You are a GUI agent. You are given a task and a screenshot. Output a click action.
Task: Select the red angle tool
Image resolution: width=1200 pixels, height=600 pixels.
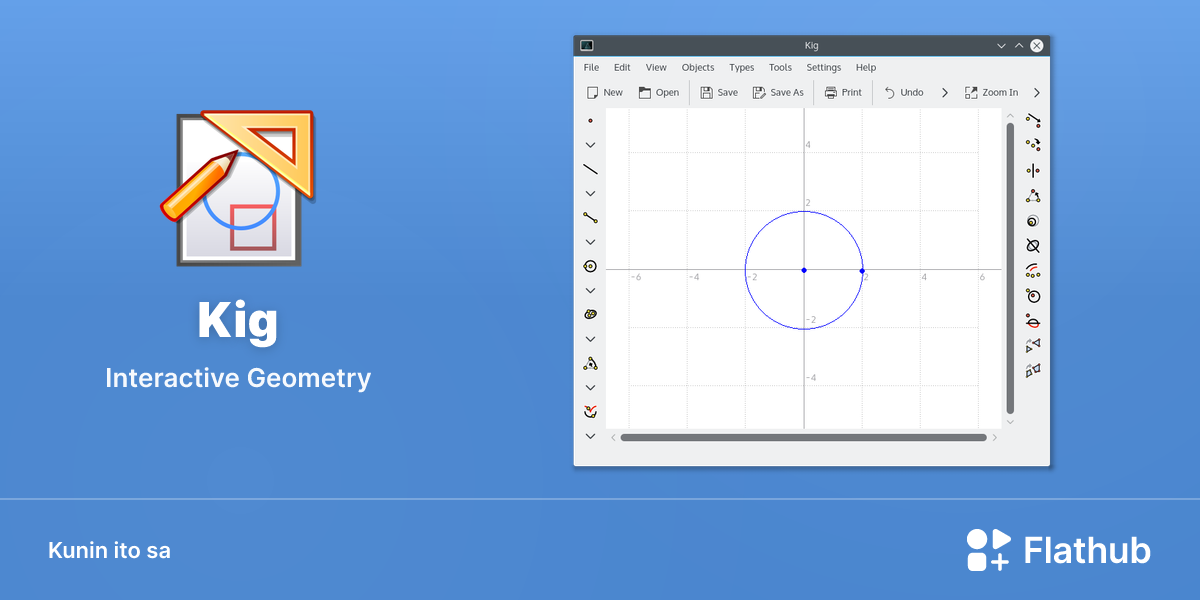pos(590,411)
